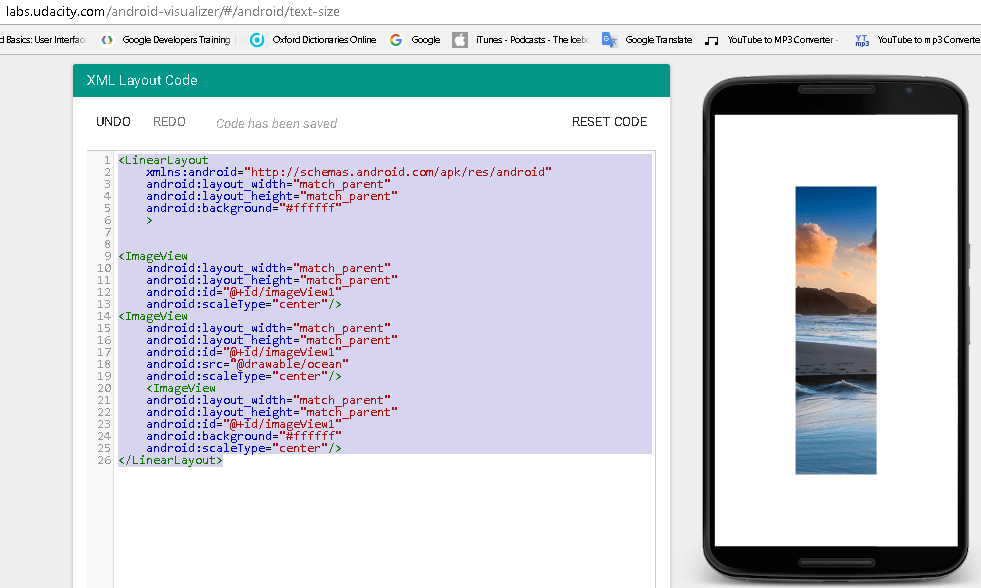Open the Google Developers Training bookmark text
This screenshot has height=588, width=981.
[x=176, y=40]
